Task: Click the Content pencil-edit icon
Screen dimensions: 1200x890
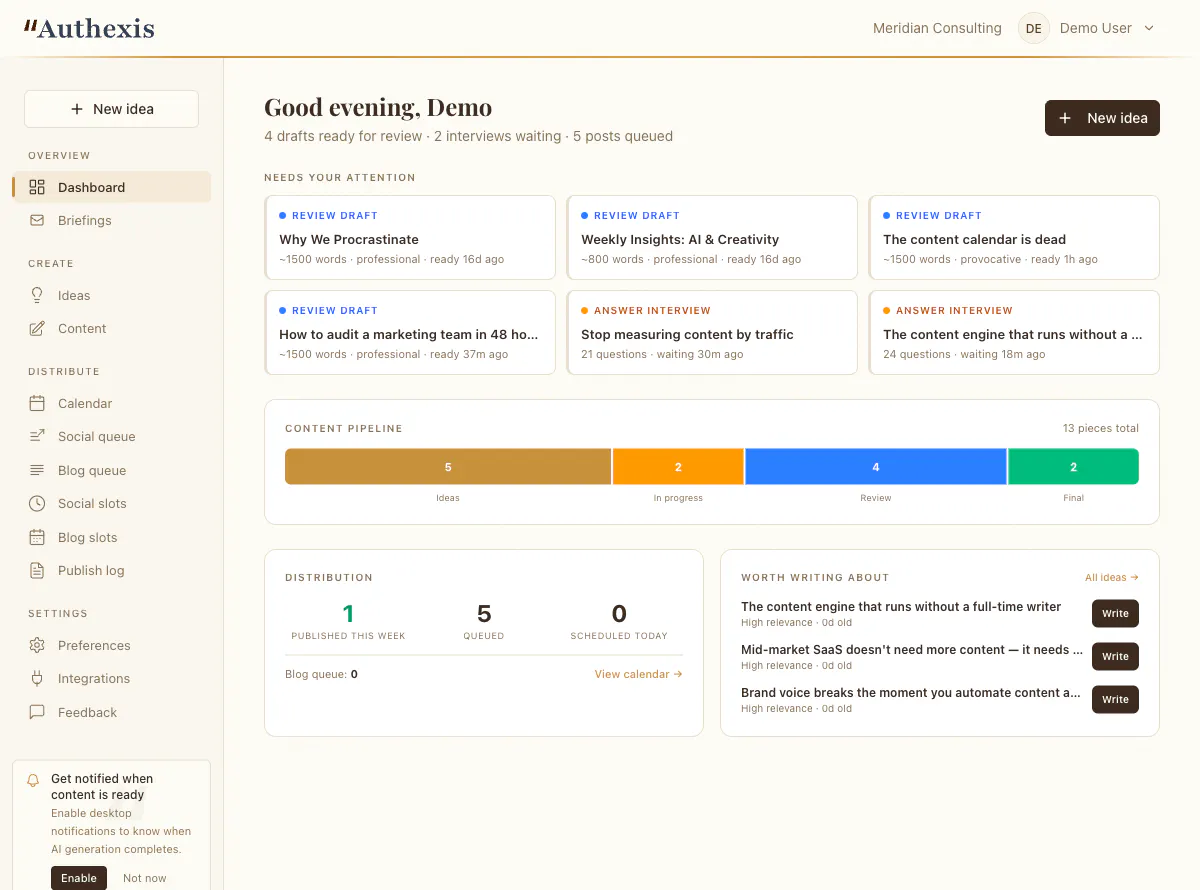Action: (x=37, y=328)
